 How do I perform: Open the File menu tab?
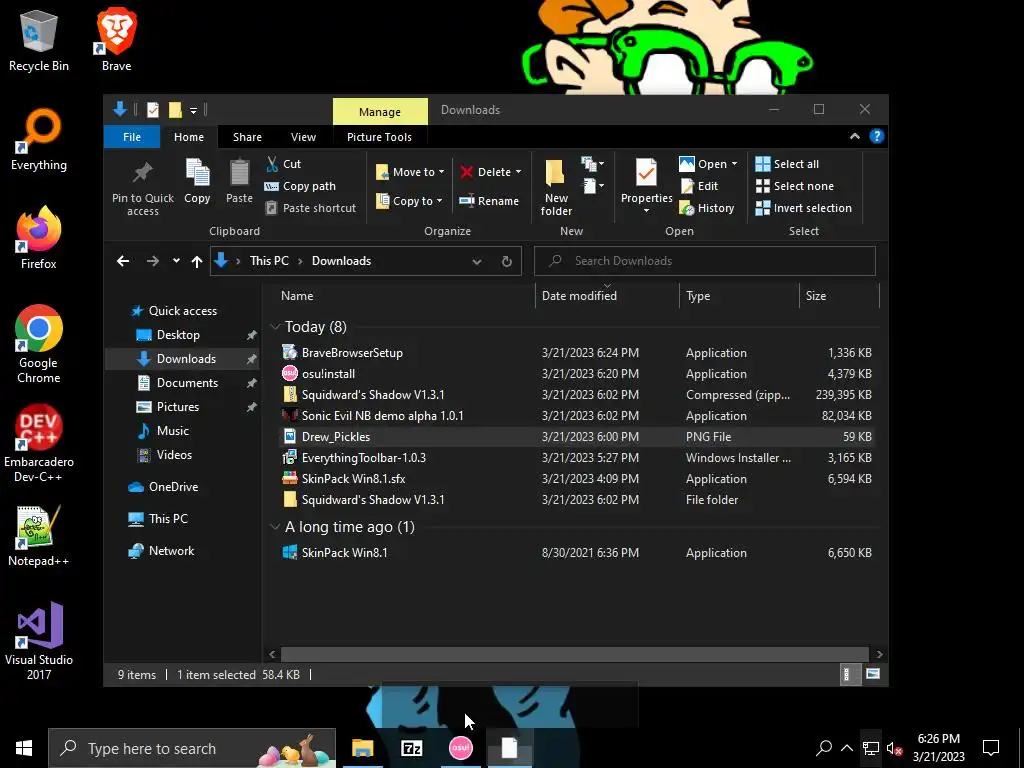tap(132, 137)
